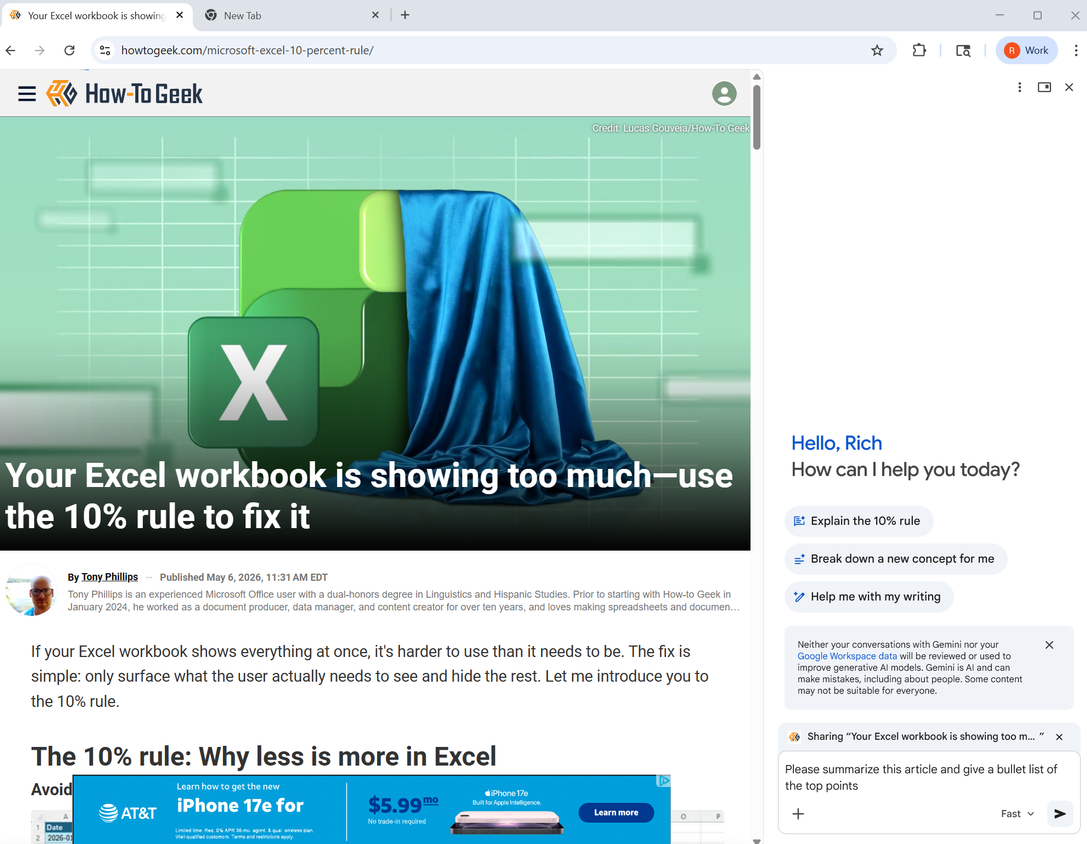
Task: Pop out the Gemini side panel
Action: pos(1044,87)
